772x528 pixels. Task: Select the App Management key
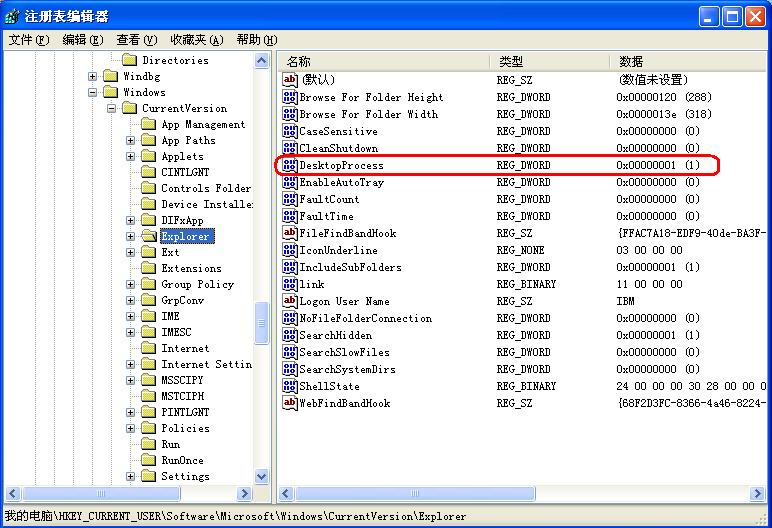(x=203, y=124)
